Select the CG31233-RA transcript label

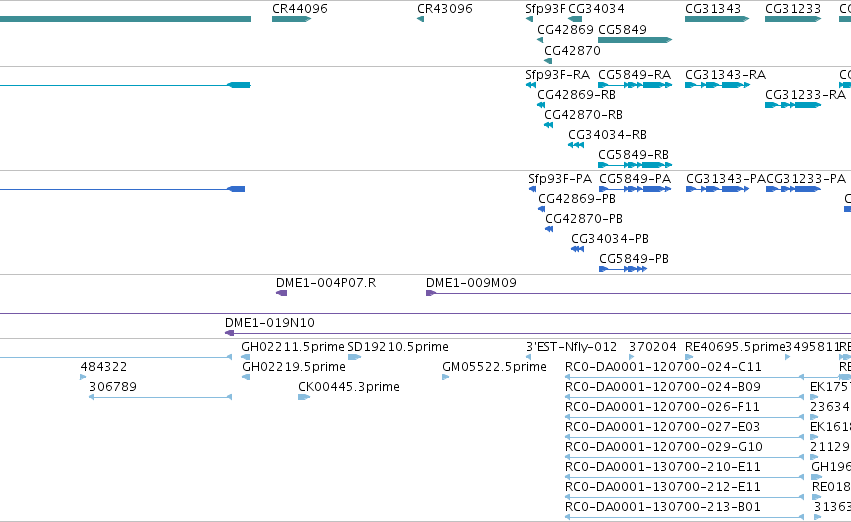coord(805,94)
